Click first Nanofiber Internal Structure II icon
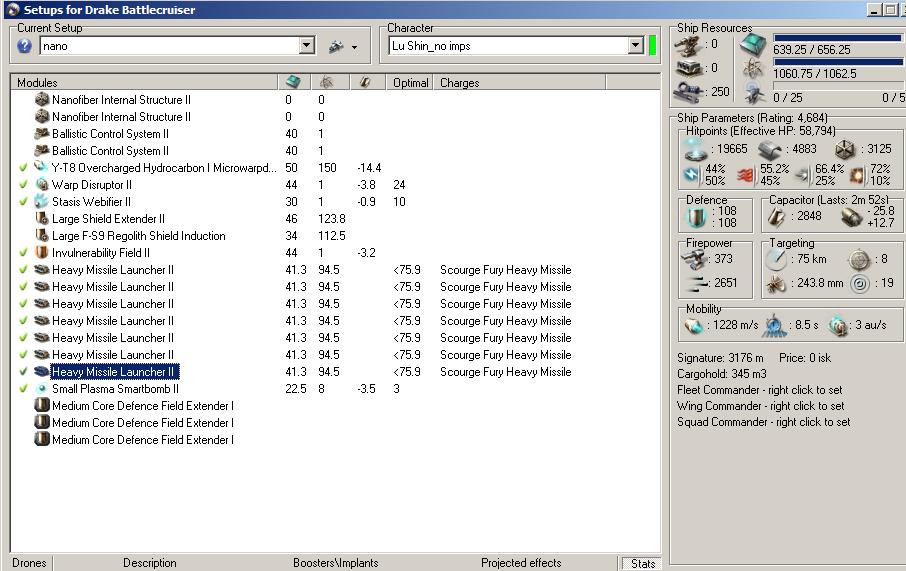The image size is (906, 571). 42,99
